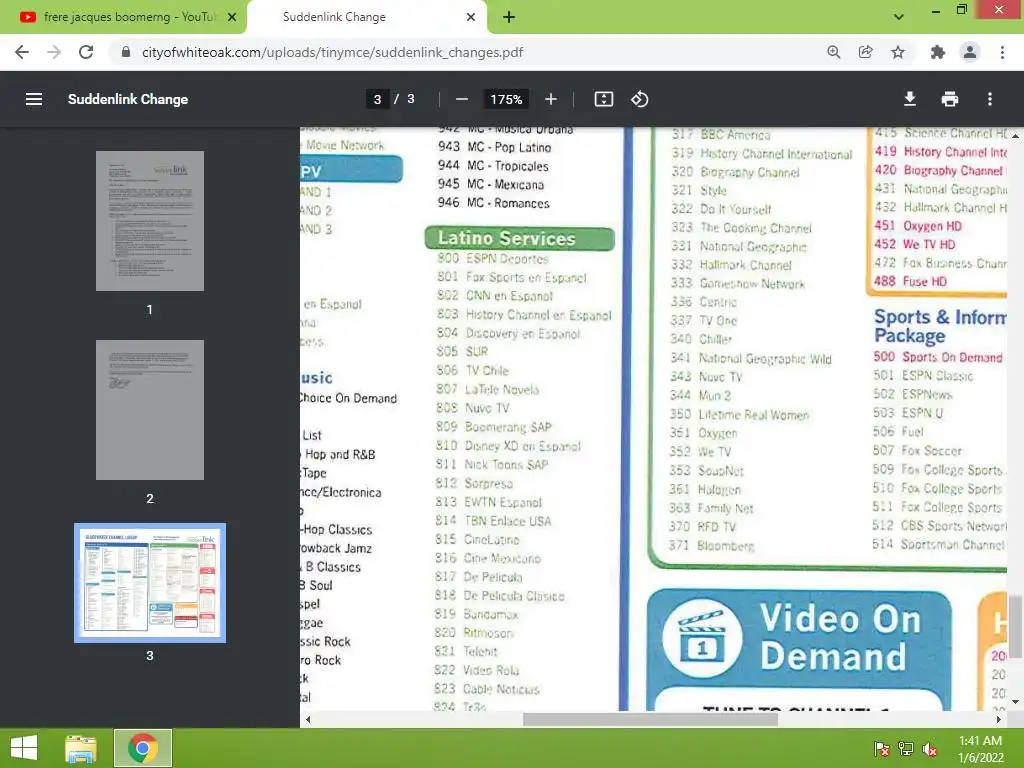
Task: Click '500 Sports On Demand' entry
Action: 938,357
